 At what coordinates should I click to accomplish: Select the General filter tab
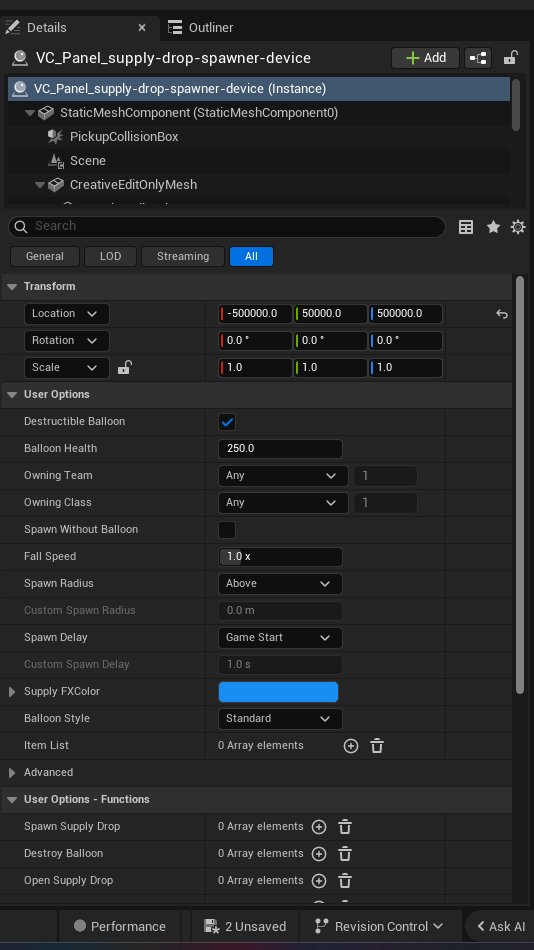(45, 256)
